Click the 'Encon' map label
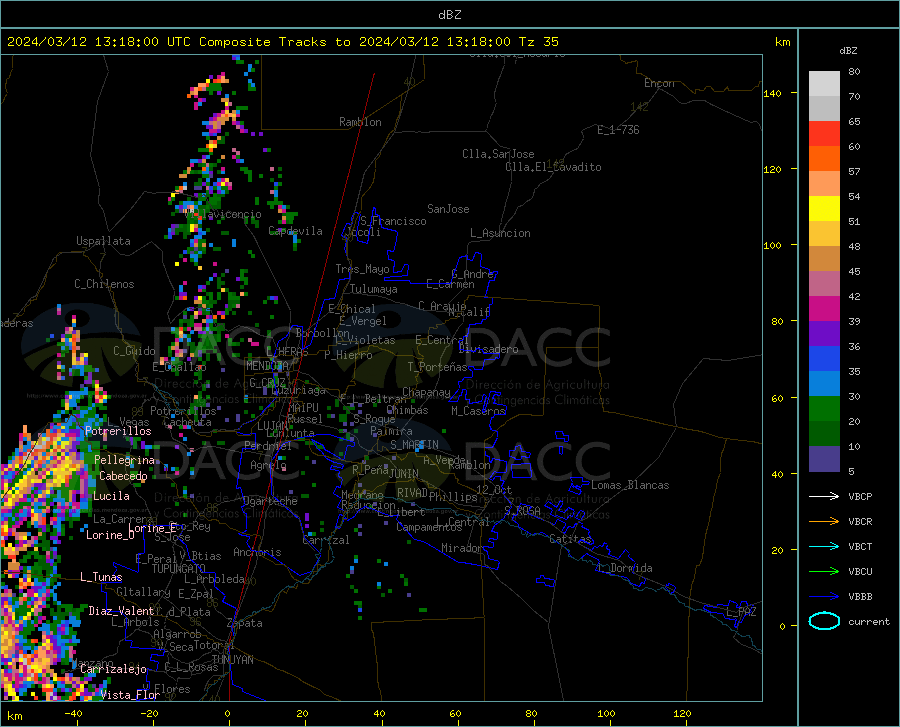 [x=659, y=83]
